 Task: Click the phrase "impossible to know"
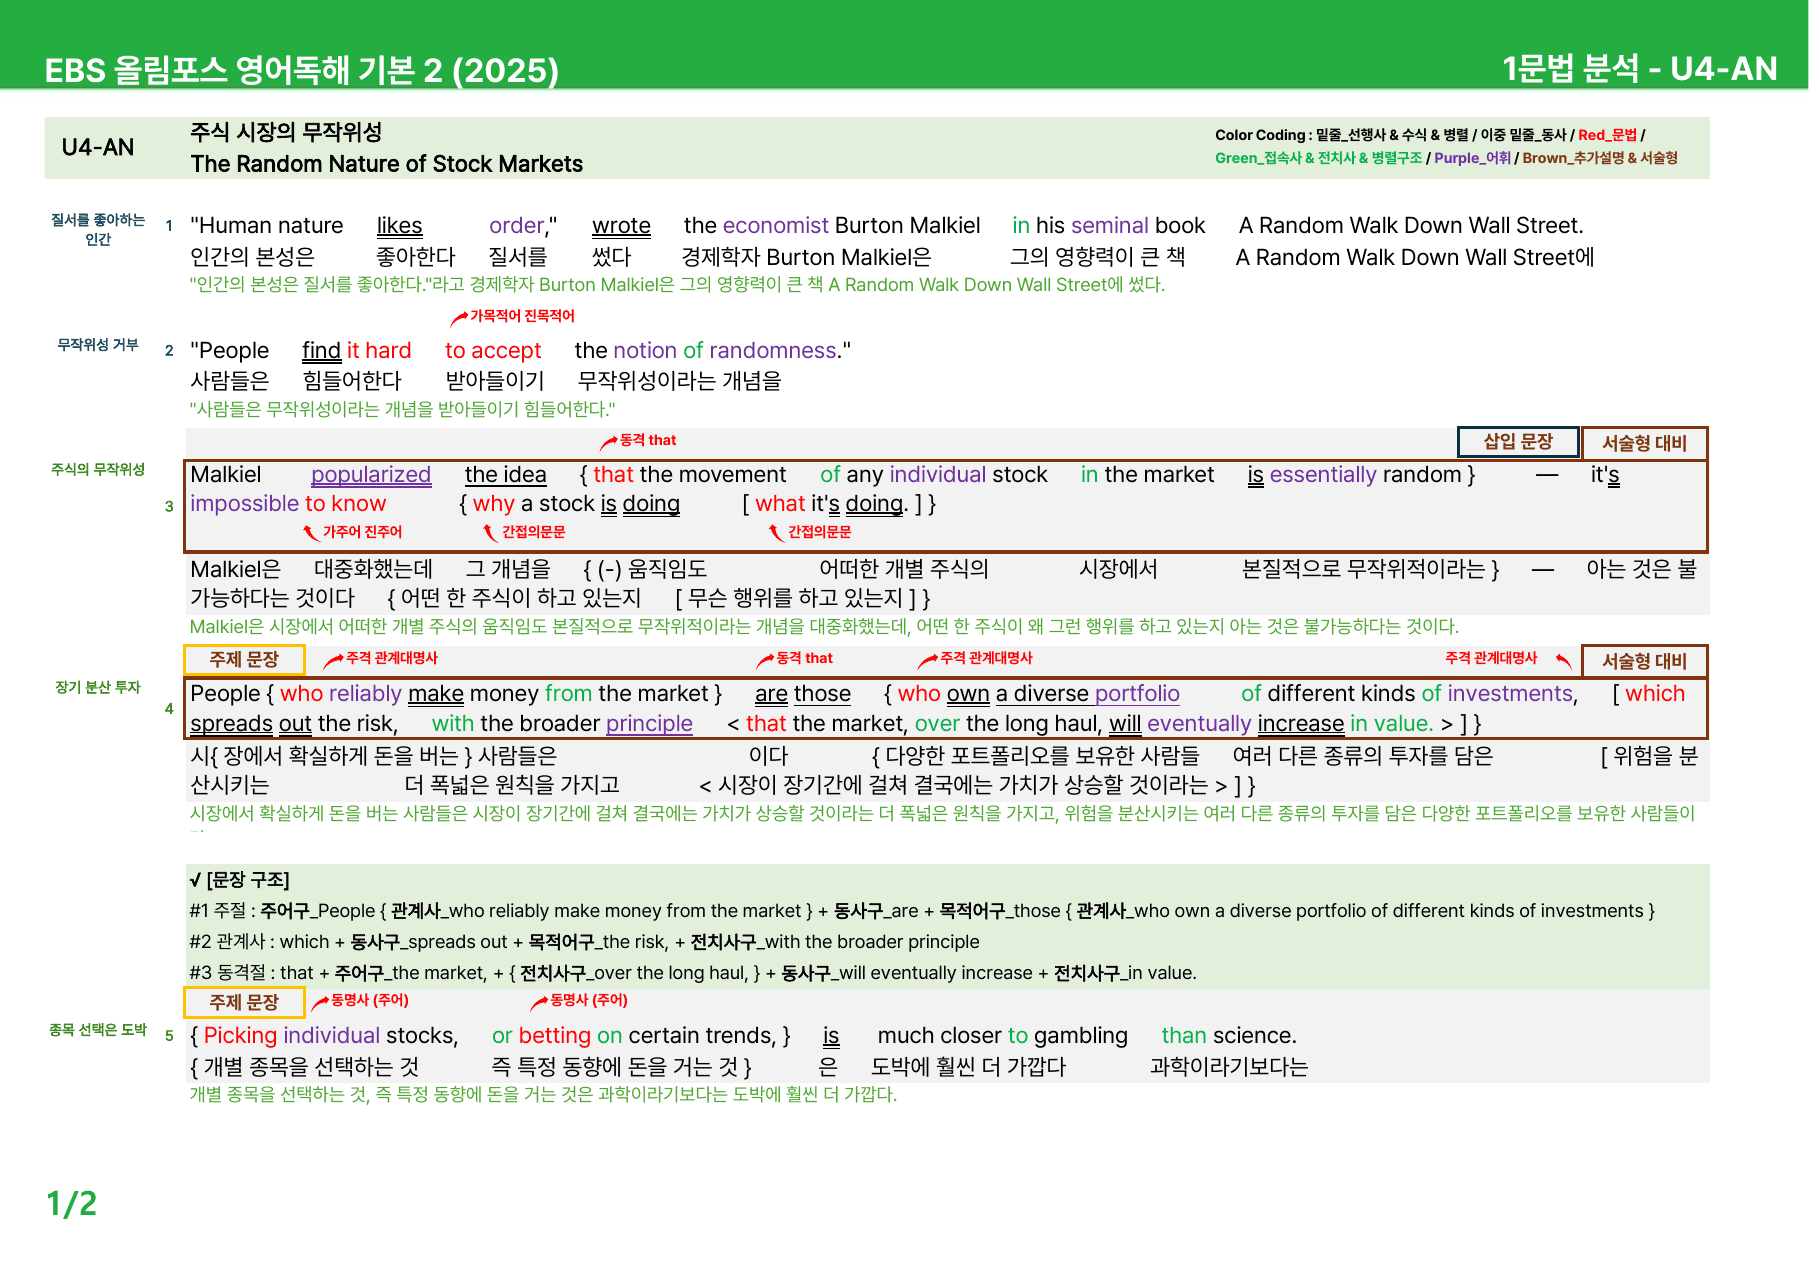click(288, 504)
